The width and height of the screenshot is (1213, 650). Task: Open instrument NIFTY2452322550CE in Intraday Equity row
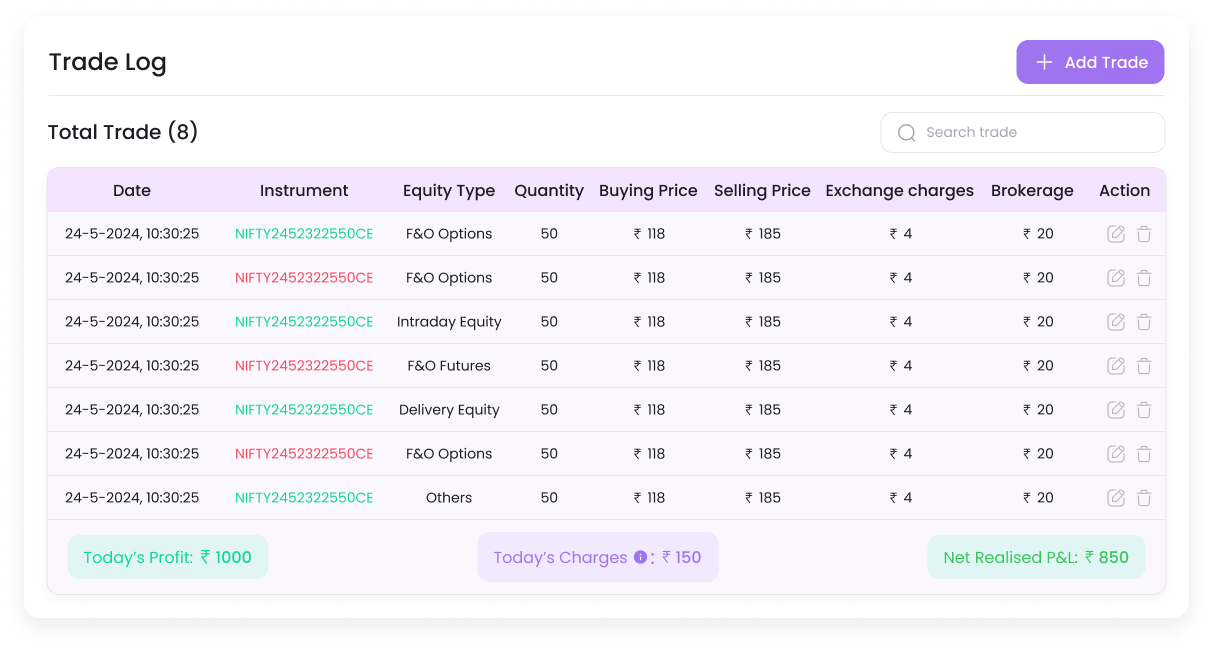(304, 322)
